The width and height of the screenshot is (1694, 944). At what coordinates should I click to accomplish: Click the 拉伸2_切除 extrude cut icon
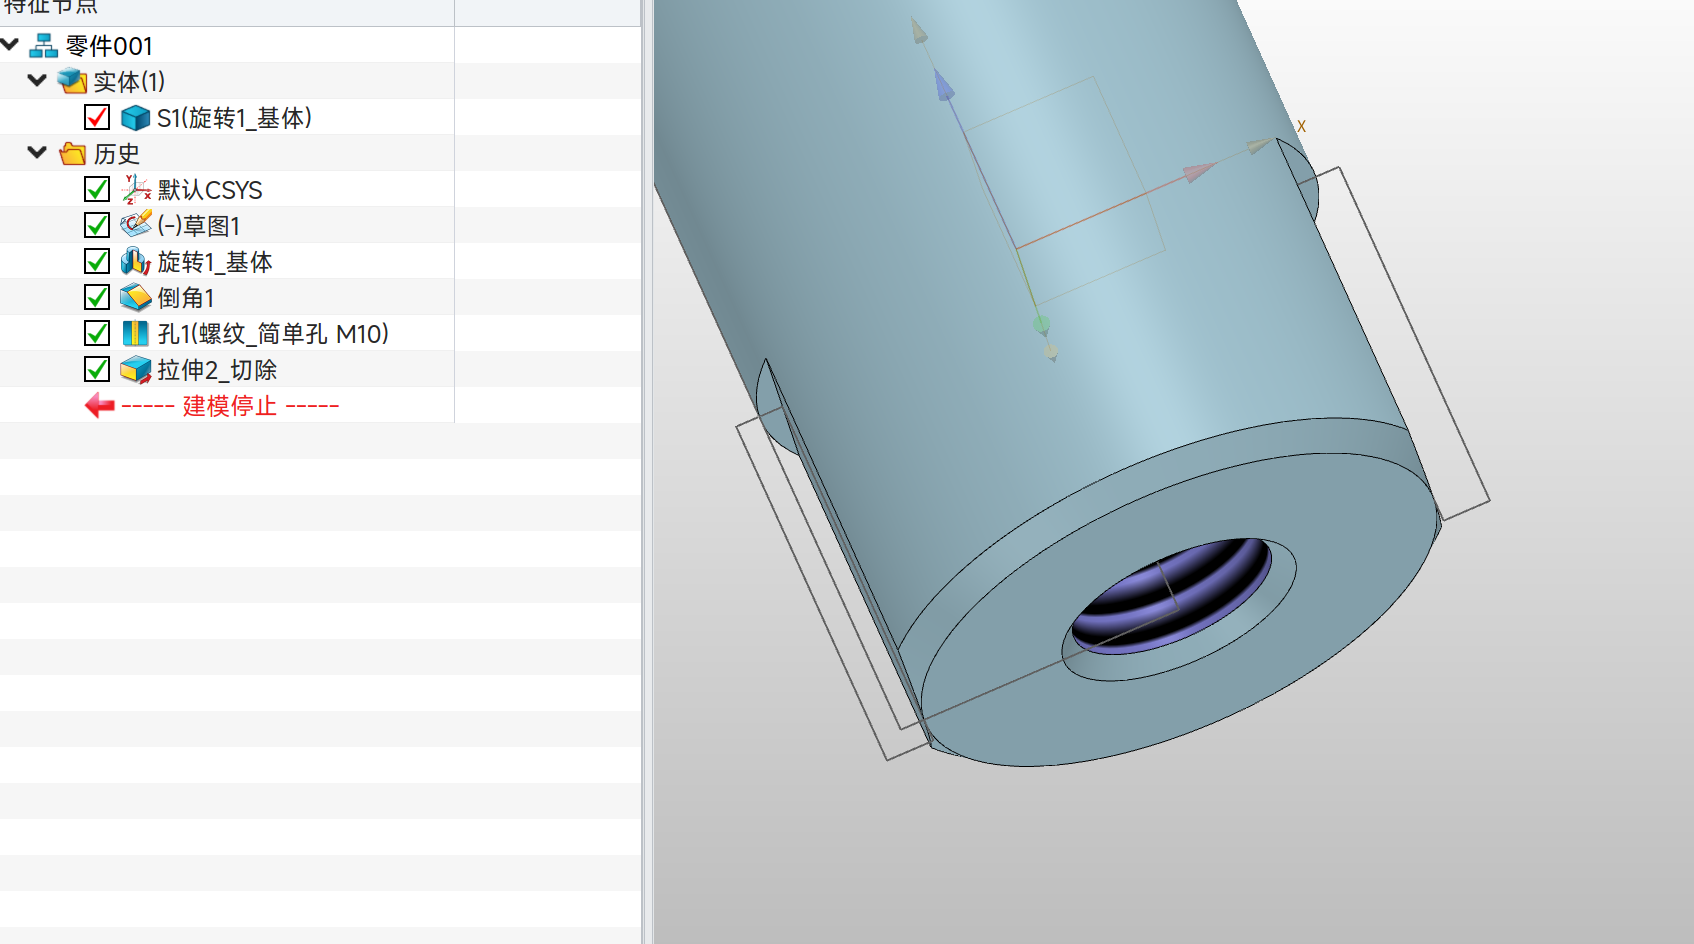point(135,370)
